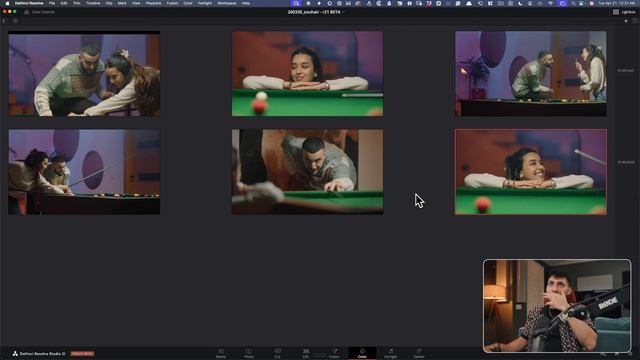The image size is (640, 360).
Task: Toggle the Lightbox view button
Action: pos(624,12)
